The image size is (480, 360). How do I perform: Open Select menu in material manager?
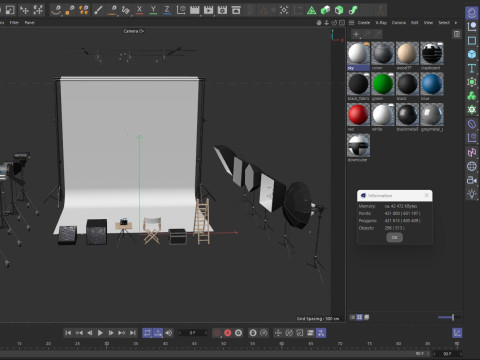(x=444, y=23)
